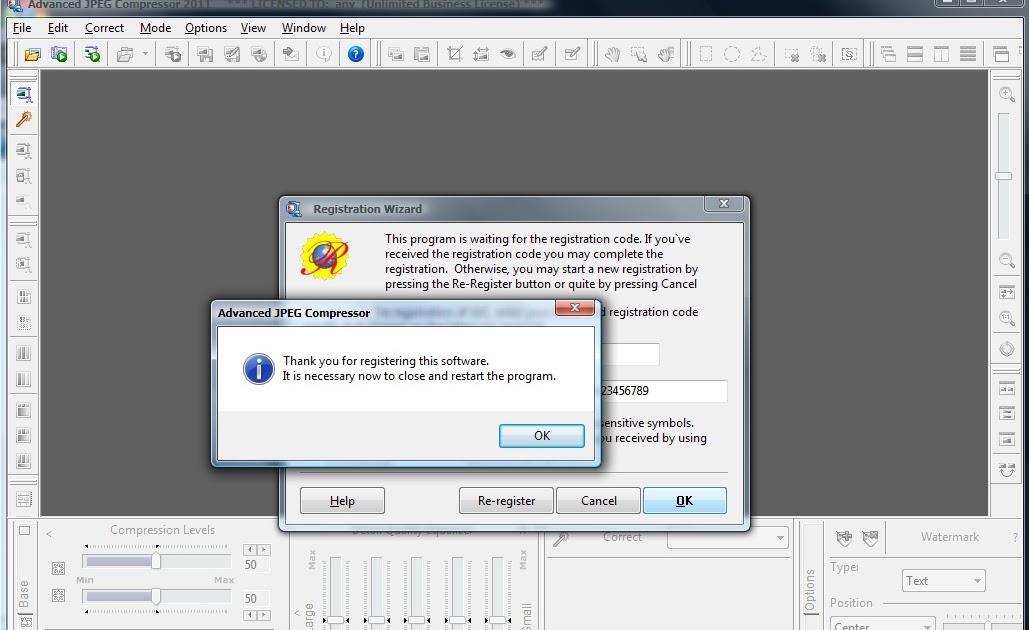Image resolution: width=1029 pixels, height=630 pixels.
Task: Click the Save (floppy disk) toolbar icon
Action: [205, 54]
